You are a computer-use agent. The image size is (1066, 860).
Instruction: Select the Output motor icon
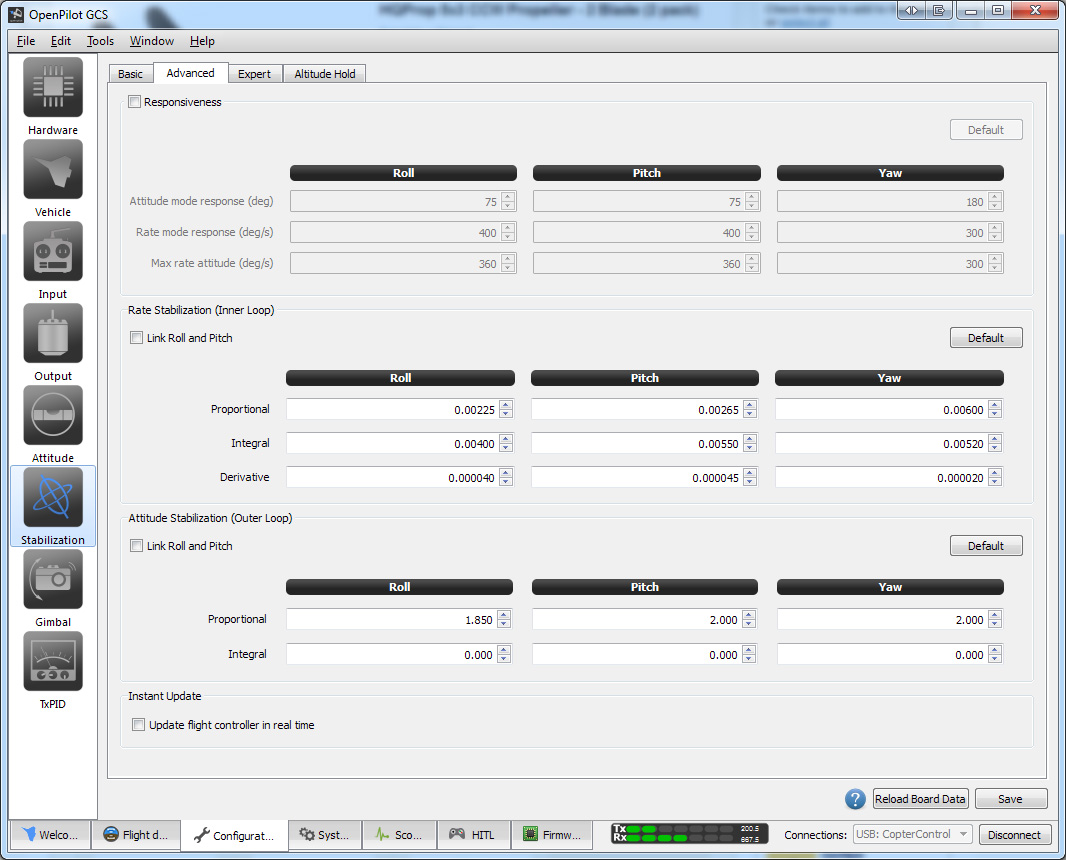53,334
